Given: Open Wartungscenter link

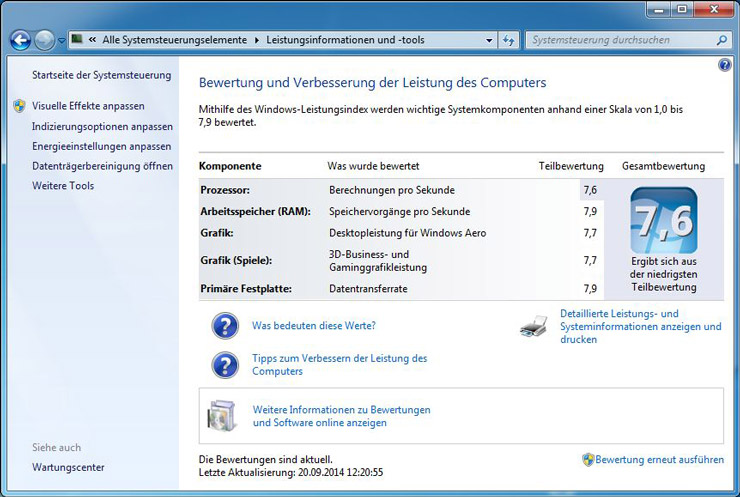Looking at the screenshot, I should pyautogui.click(x=68, y=467).
